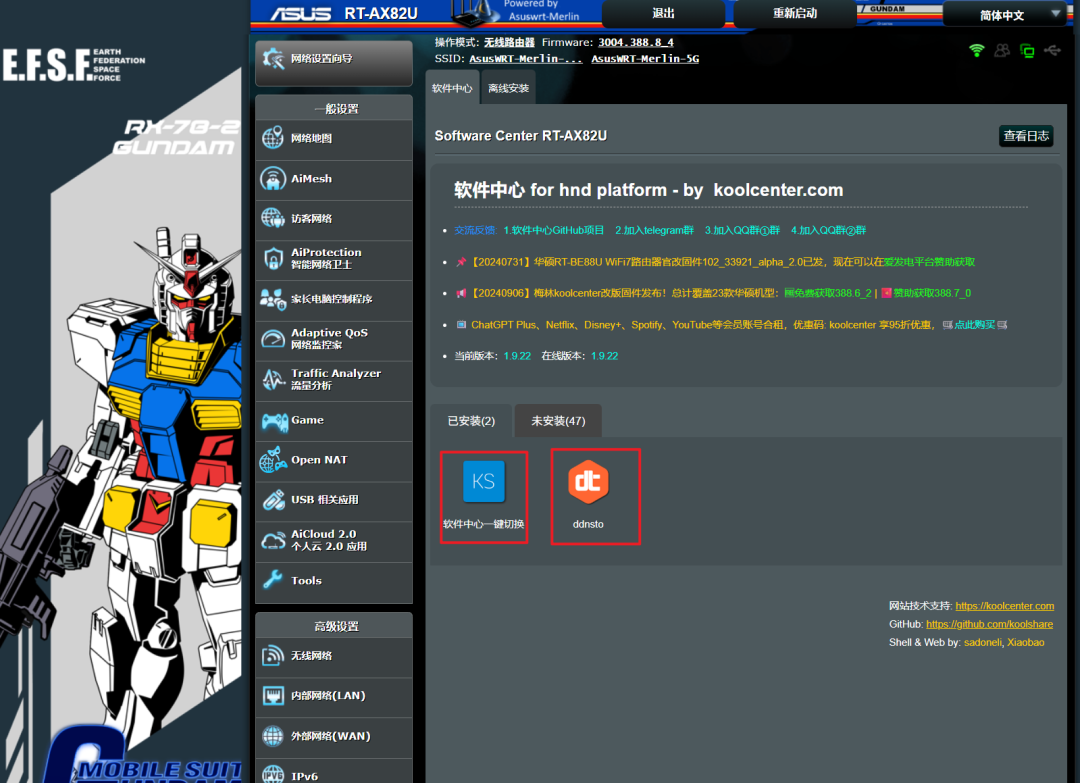Click the USB 相关应用 icon
Viewport: 1080px width, 783px height.
[x=273, y=500]
